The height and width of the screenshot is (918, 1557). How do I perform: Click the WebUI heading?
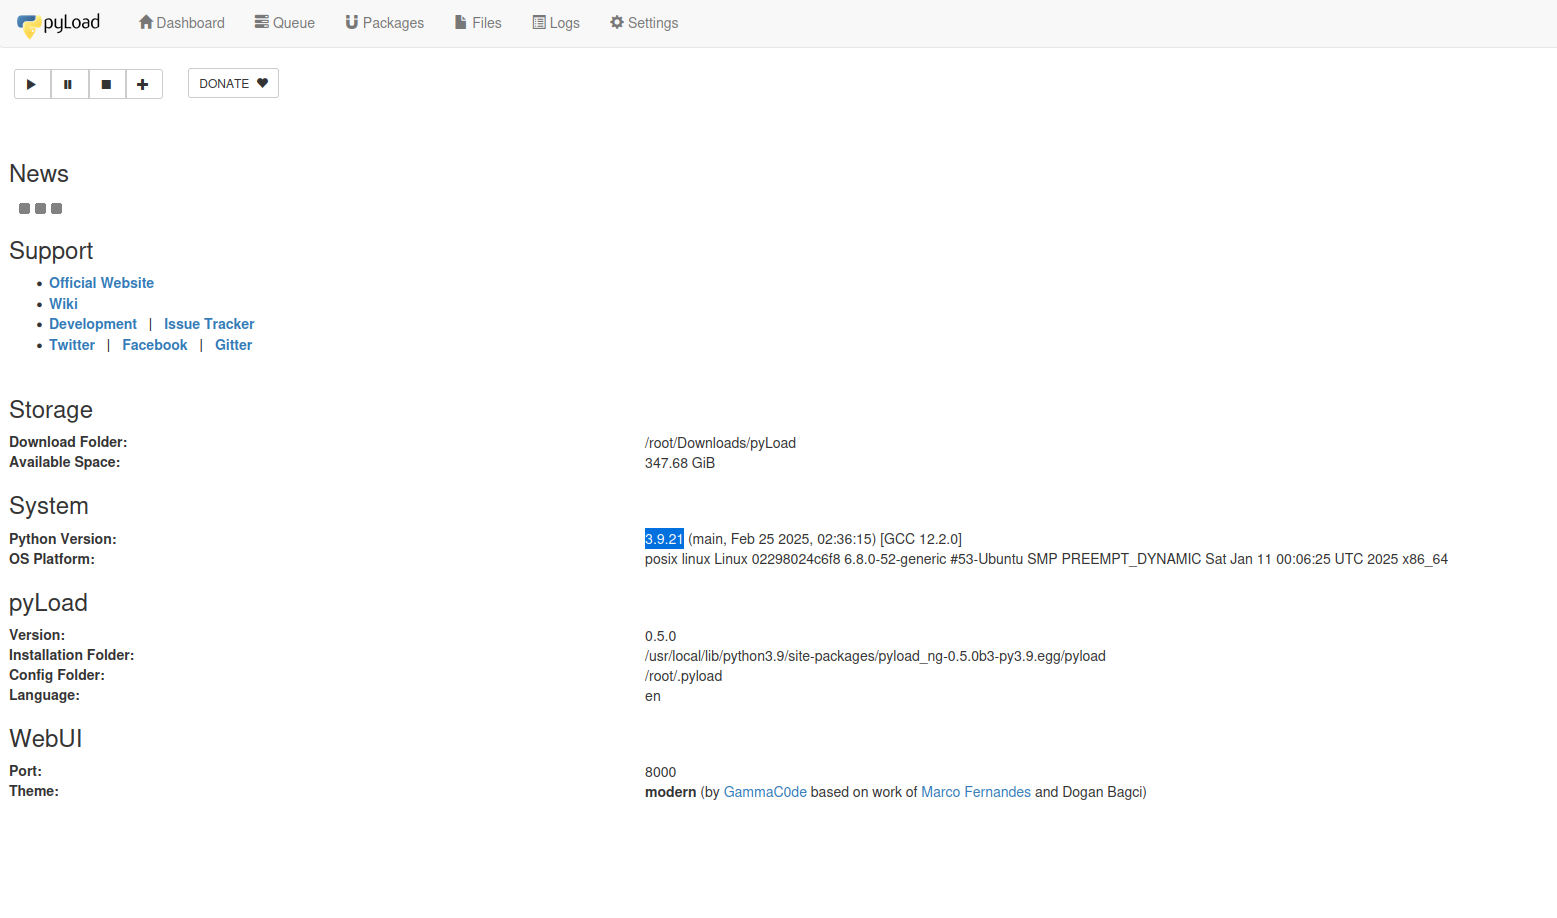46,739
